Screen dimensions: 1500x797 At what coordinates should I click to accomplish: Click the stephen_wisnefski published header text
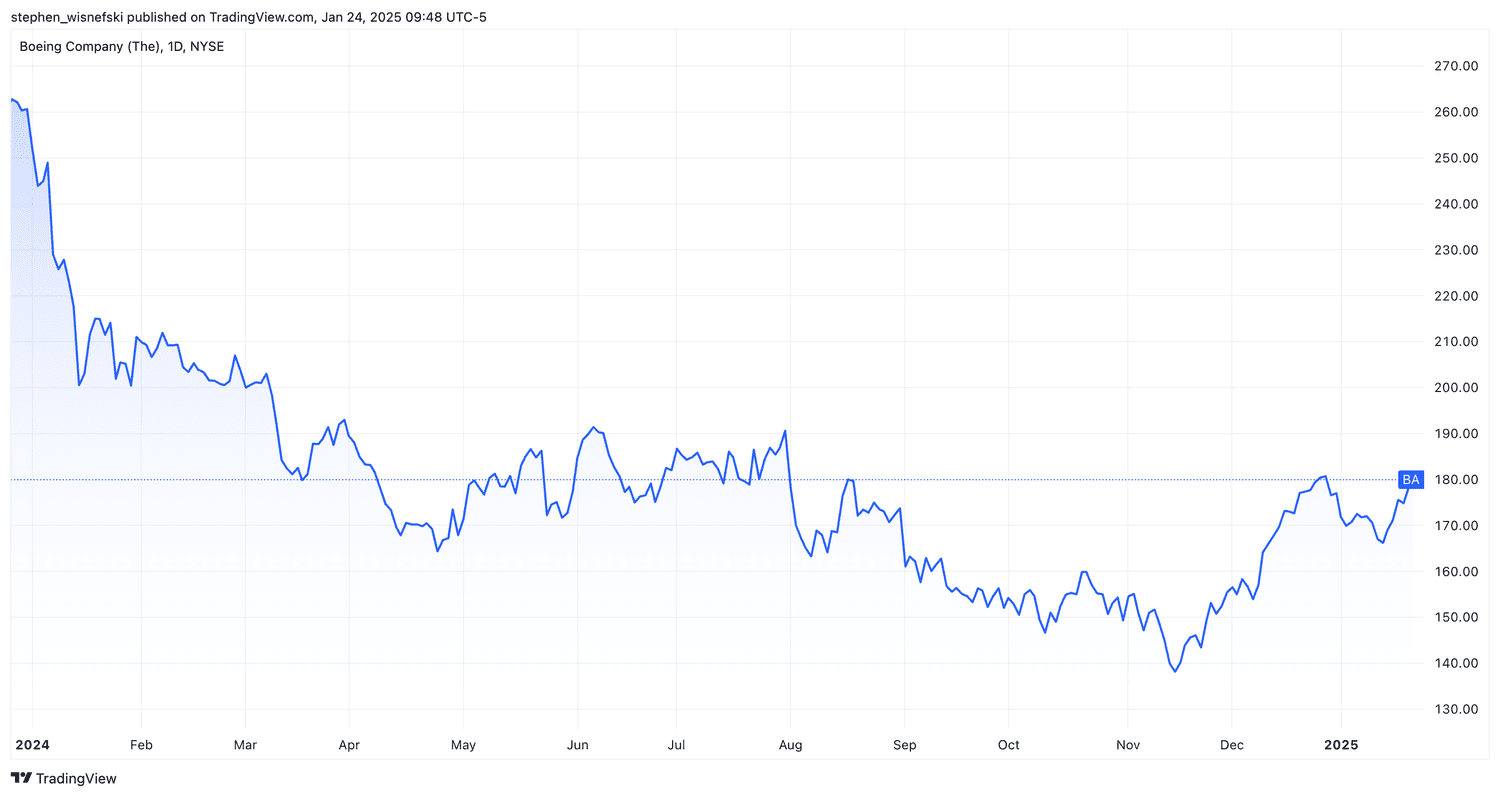[248, 17]
